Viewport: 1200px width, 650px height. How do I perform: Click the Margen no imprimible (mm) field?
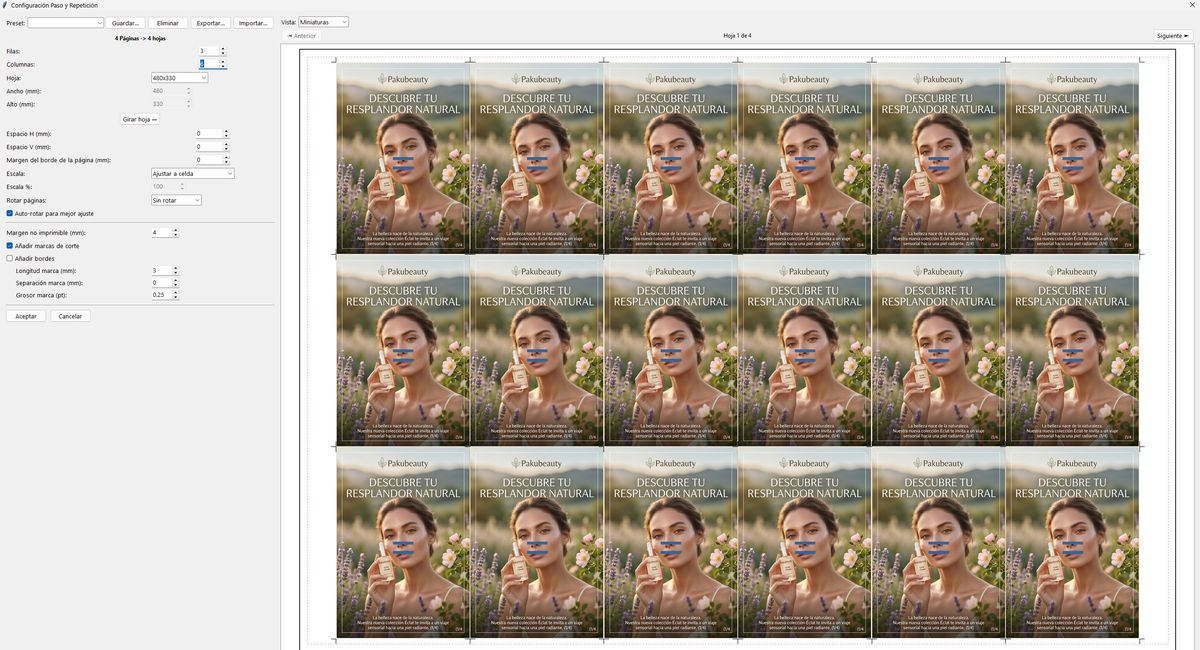pos(161,232)
